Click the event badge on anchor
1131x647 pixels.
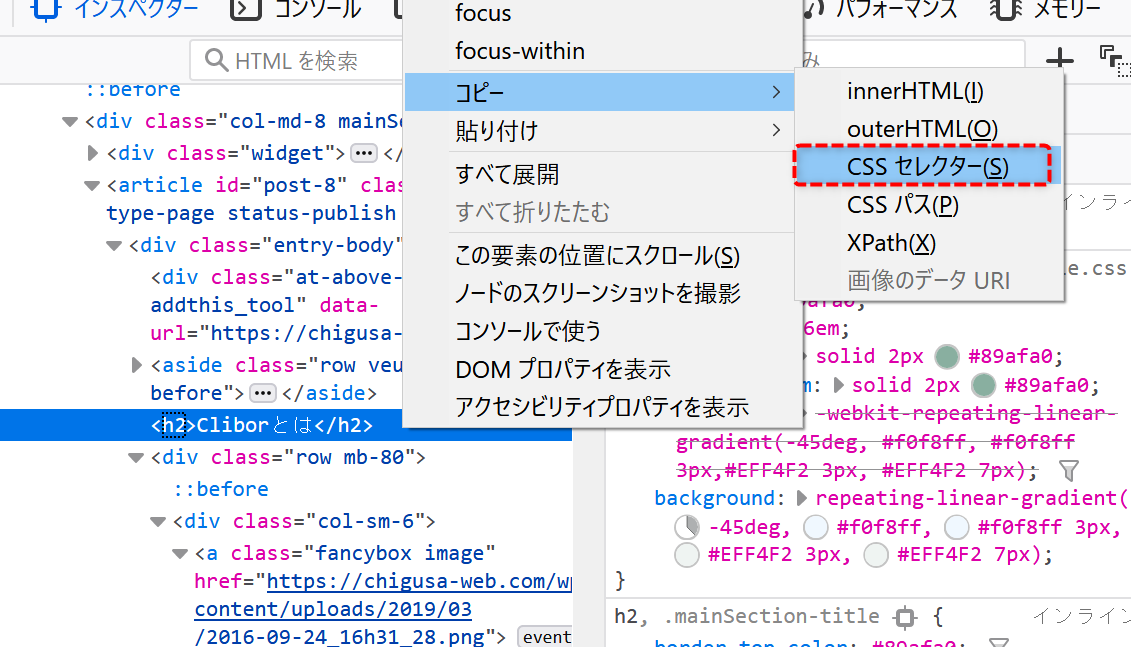(x=545, y=637)
